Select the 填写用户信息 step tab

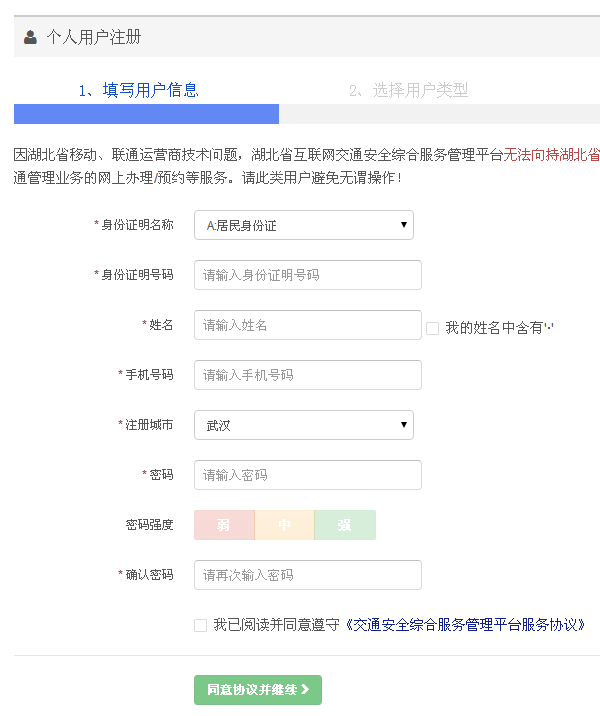[x=139, y=90]
